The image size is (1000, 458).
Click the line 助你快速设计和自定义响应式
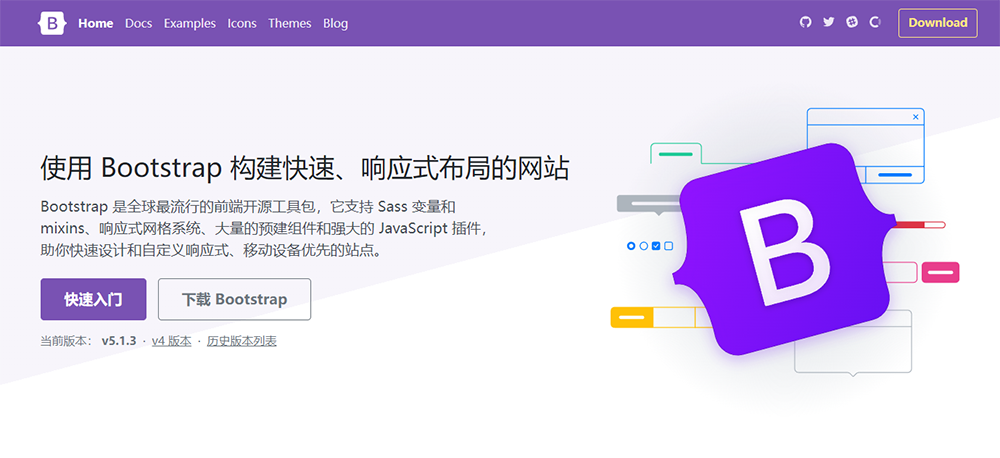pyautogui.click(x=213, y=249)
